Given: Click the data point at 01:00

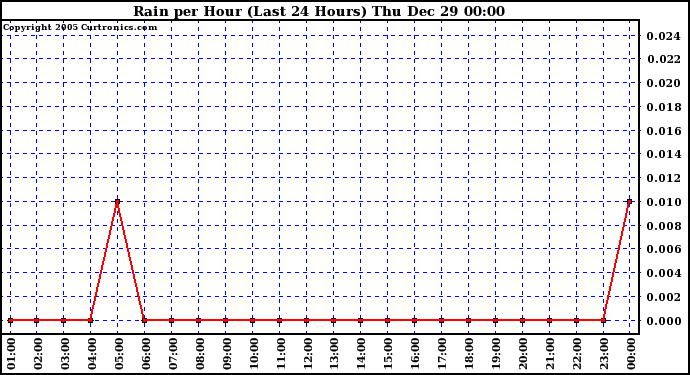Looking at the screenshot, I should [x=11, y=320].
